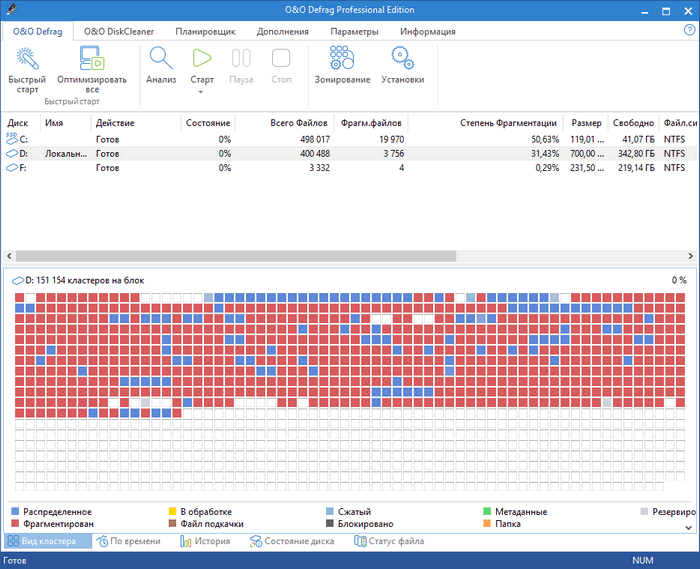700x569 pixels.
Task: Switch to Статус файла view tab
Action: [389, 541]
